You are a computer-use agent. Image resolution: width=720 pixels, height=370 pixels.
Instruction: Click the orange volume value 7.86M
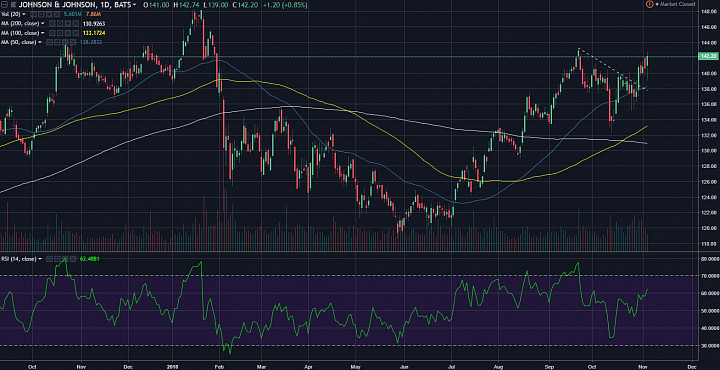(93, 14)
